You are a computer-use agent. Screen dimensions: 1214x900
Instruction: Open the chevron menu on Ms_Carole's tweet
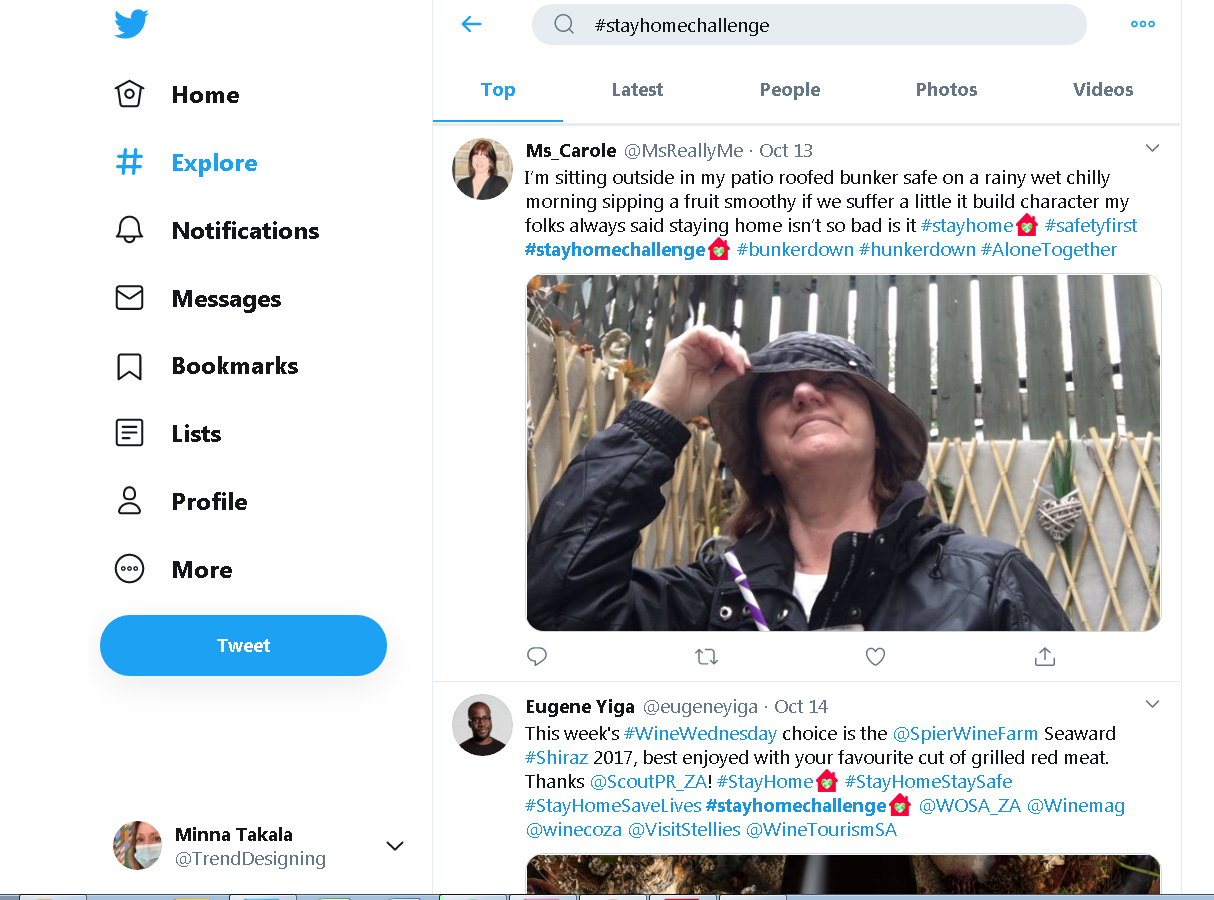point(1152,148)
